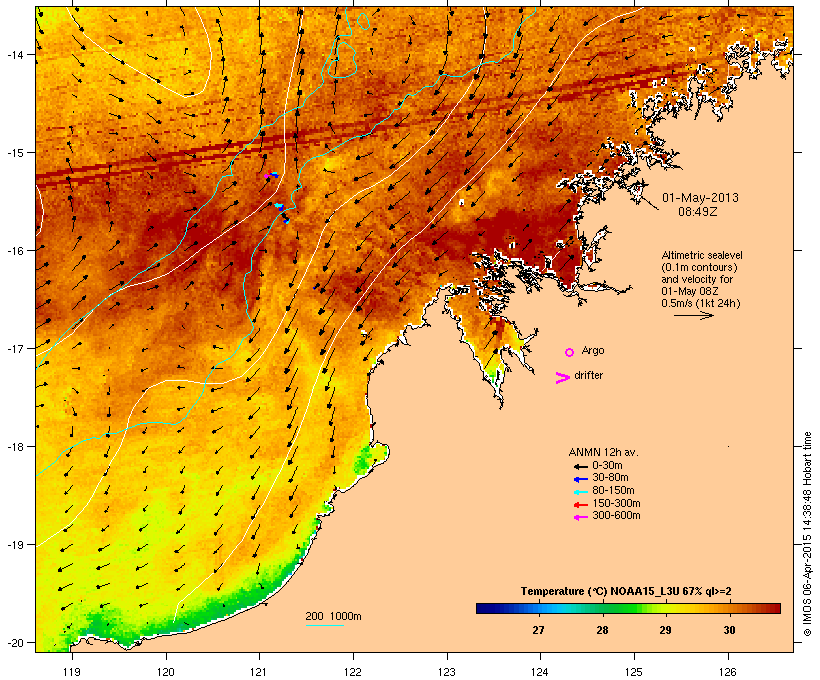This screenshot has height=680, width=820.
Task: Click the magenta 300-600m legend arrow
Action: (580, 517)
